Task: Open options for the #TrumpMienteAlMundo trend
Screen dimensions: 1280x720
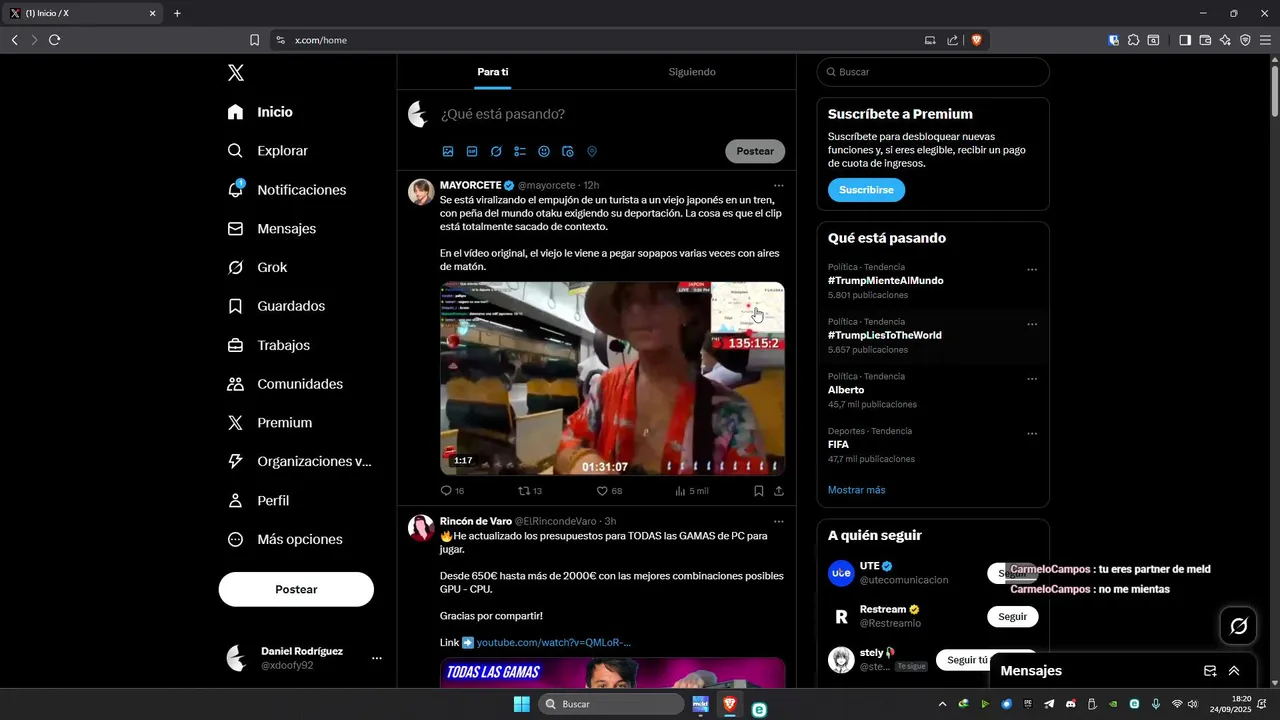Action: pos(1032,269)
